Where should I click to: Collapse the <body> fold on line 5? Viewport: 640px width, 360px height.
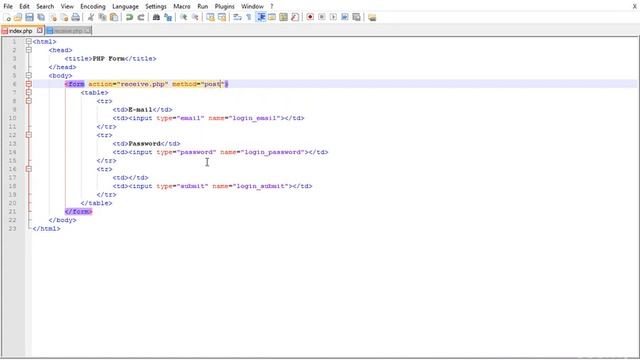pos(29,76)
